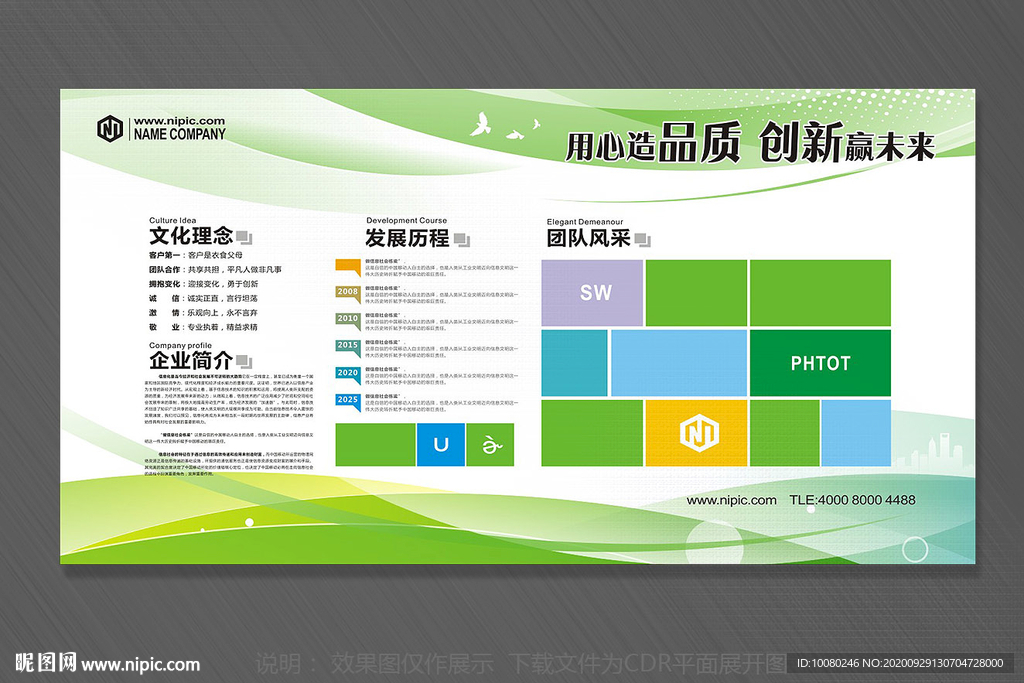The image size is (1024, 683).
Task: Click the Culture Idea label
Action: pyautogui.click(x=172, y=220)
